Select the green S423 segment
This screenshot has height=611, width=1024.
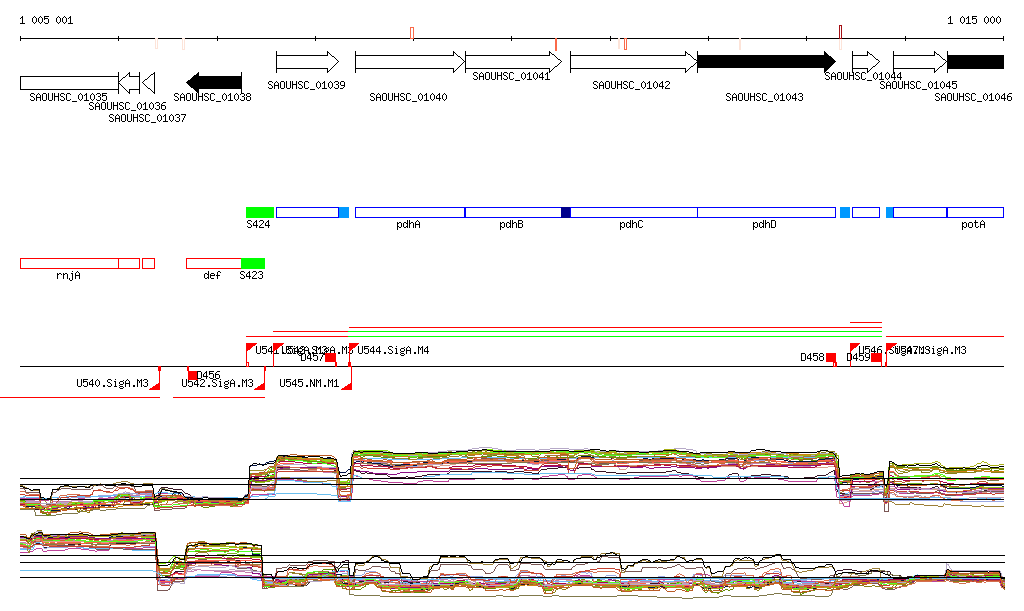point(253,263)
